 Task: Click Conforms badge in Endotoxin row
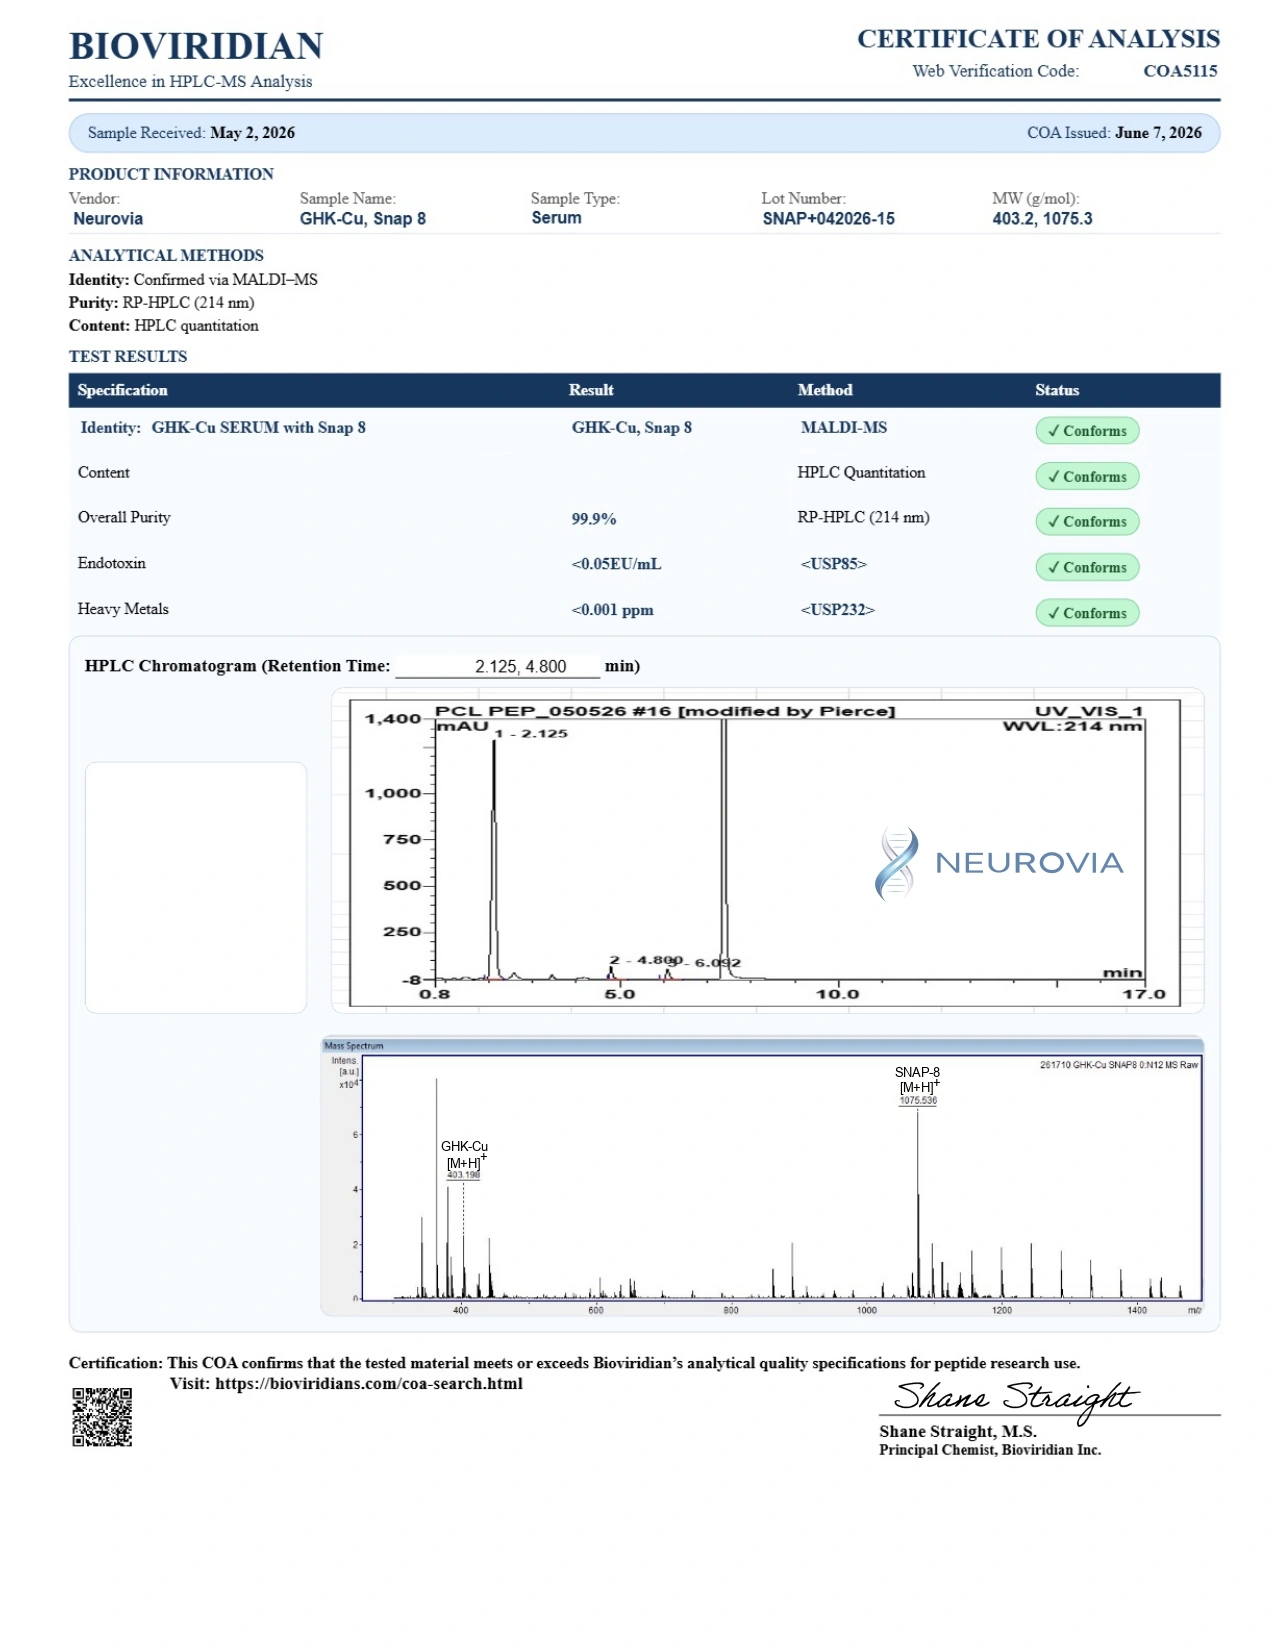pyautogui.click(x=1087, y=568)
